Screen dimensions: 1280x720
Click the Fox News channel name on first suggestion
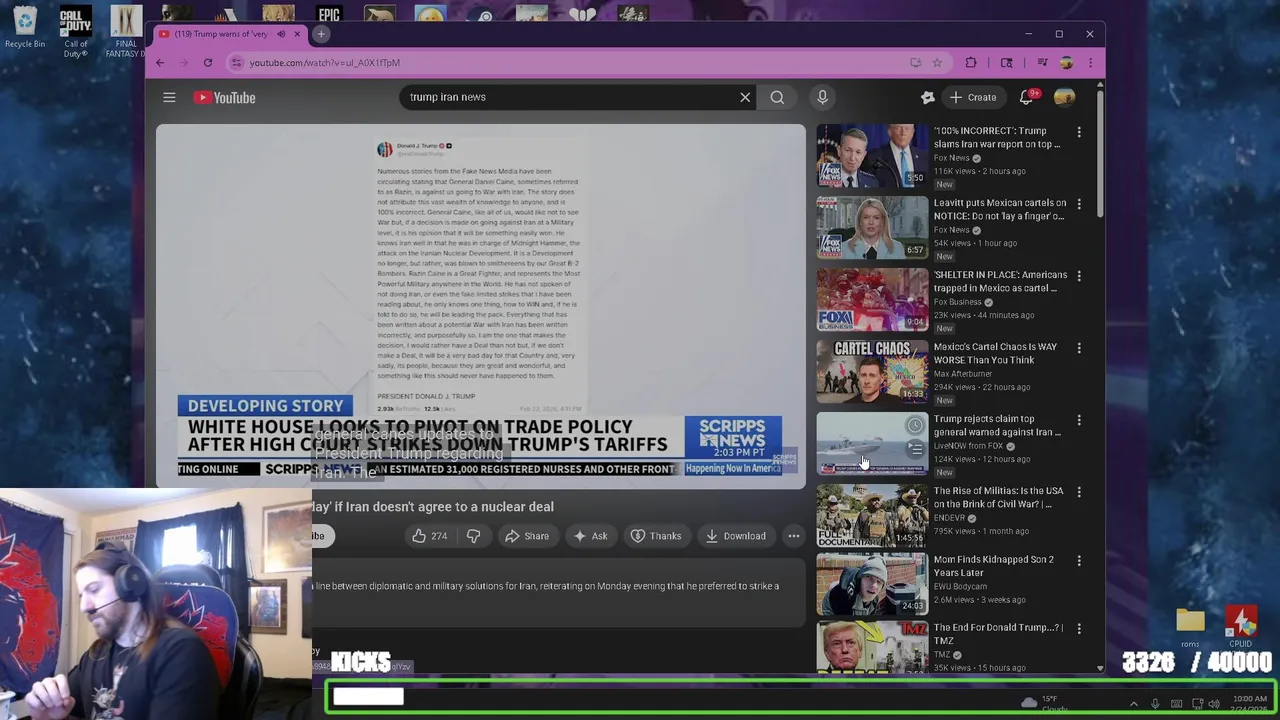pyautogui.click(x=952, y=158)
